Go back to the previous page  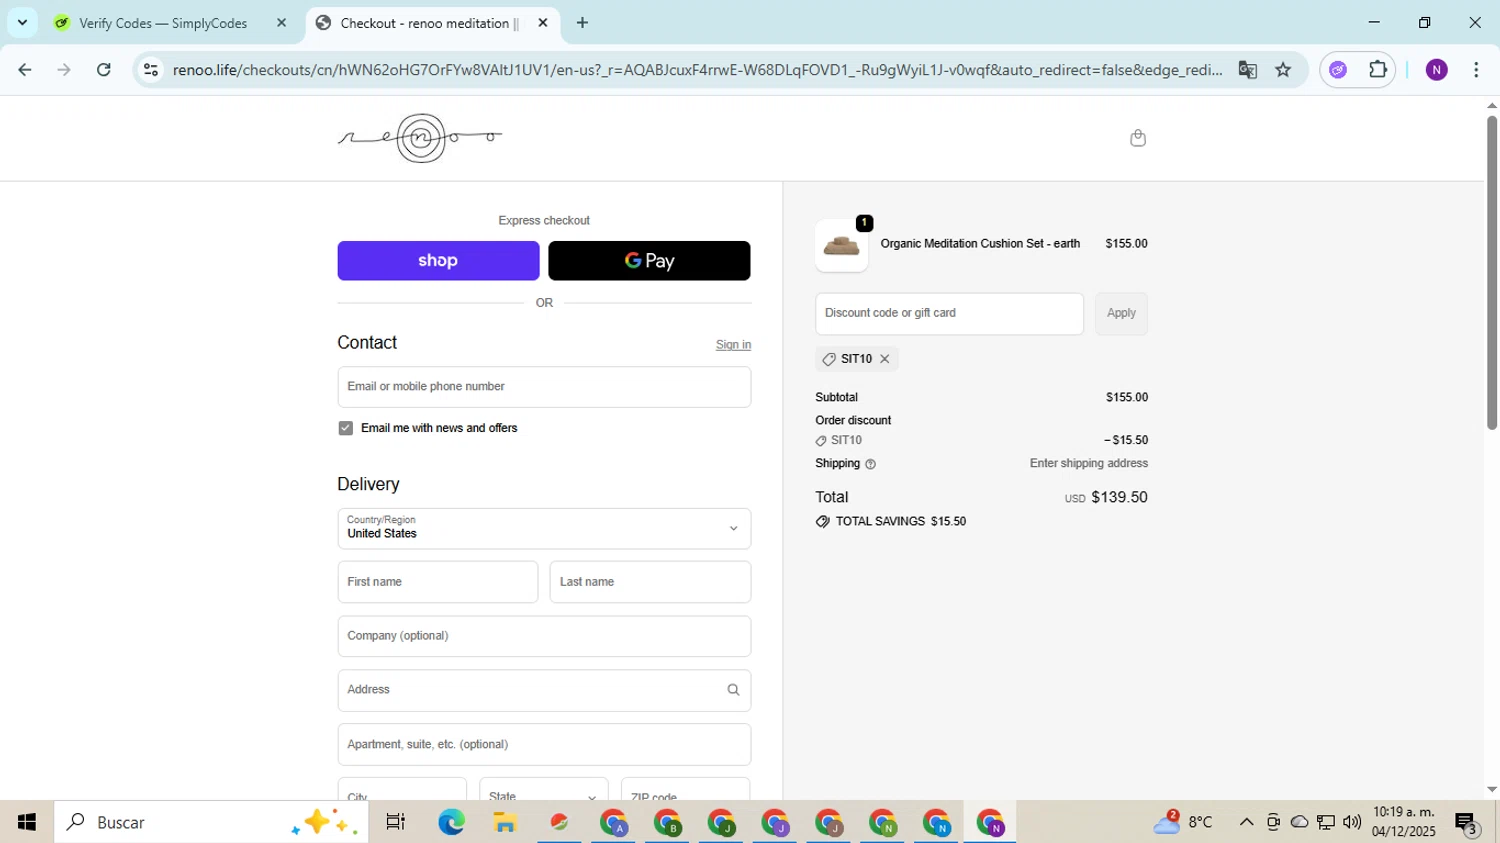pyautogui.click(x=25, y=70)
